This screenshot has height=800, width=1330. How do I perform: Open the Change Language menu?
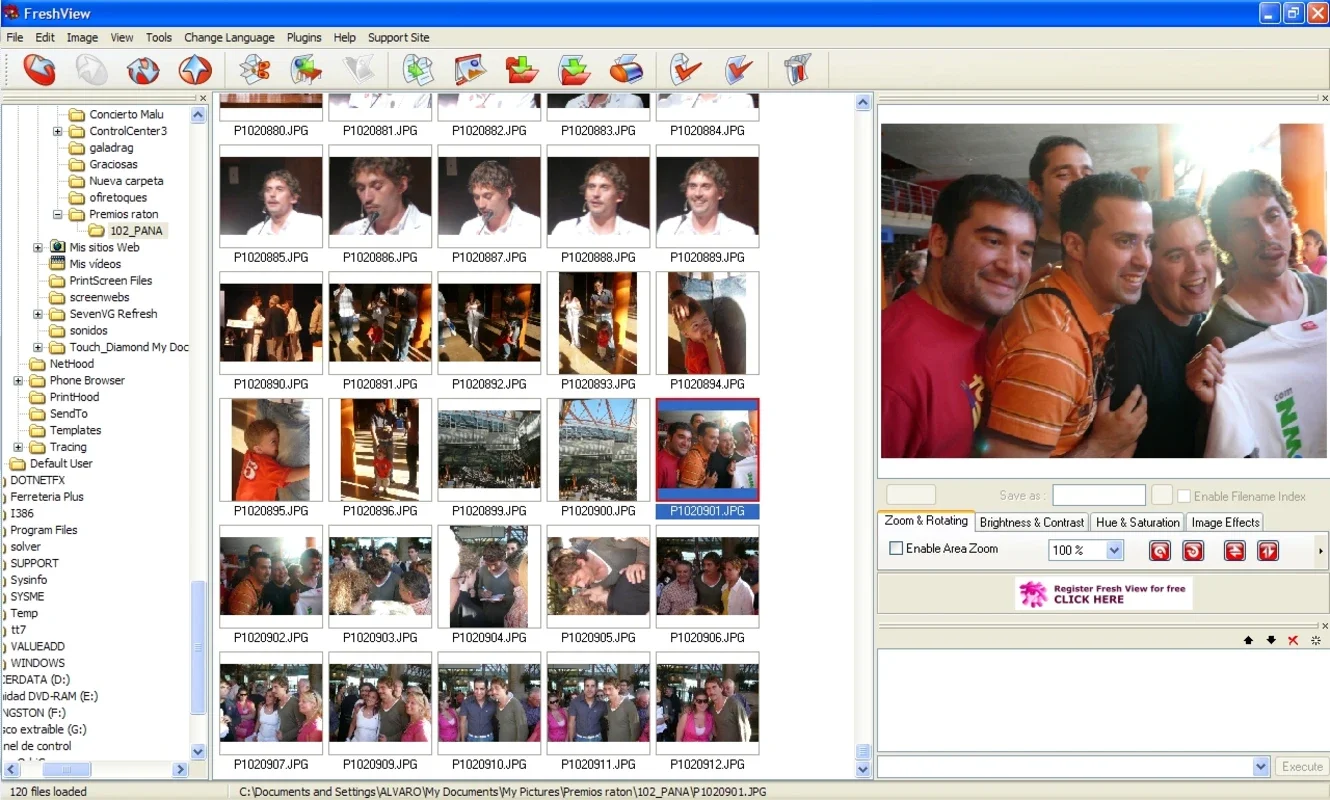[x=229, y=38]
